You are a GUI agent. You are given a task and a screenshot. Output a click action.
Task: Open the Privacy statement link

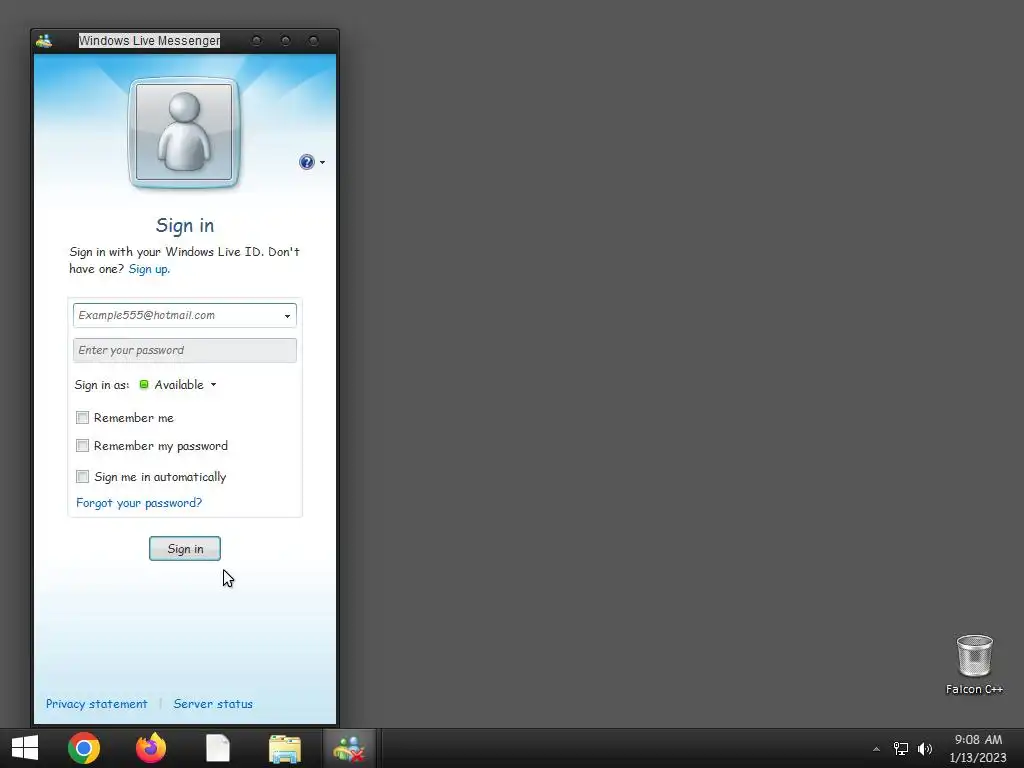97,704
